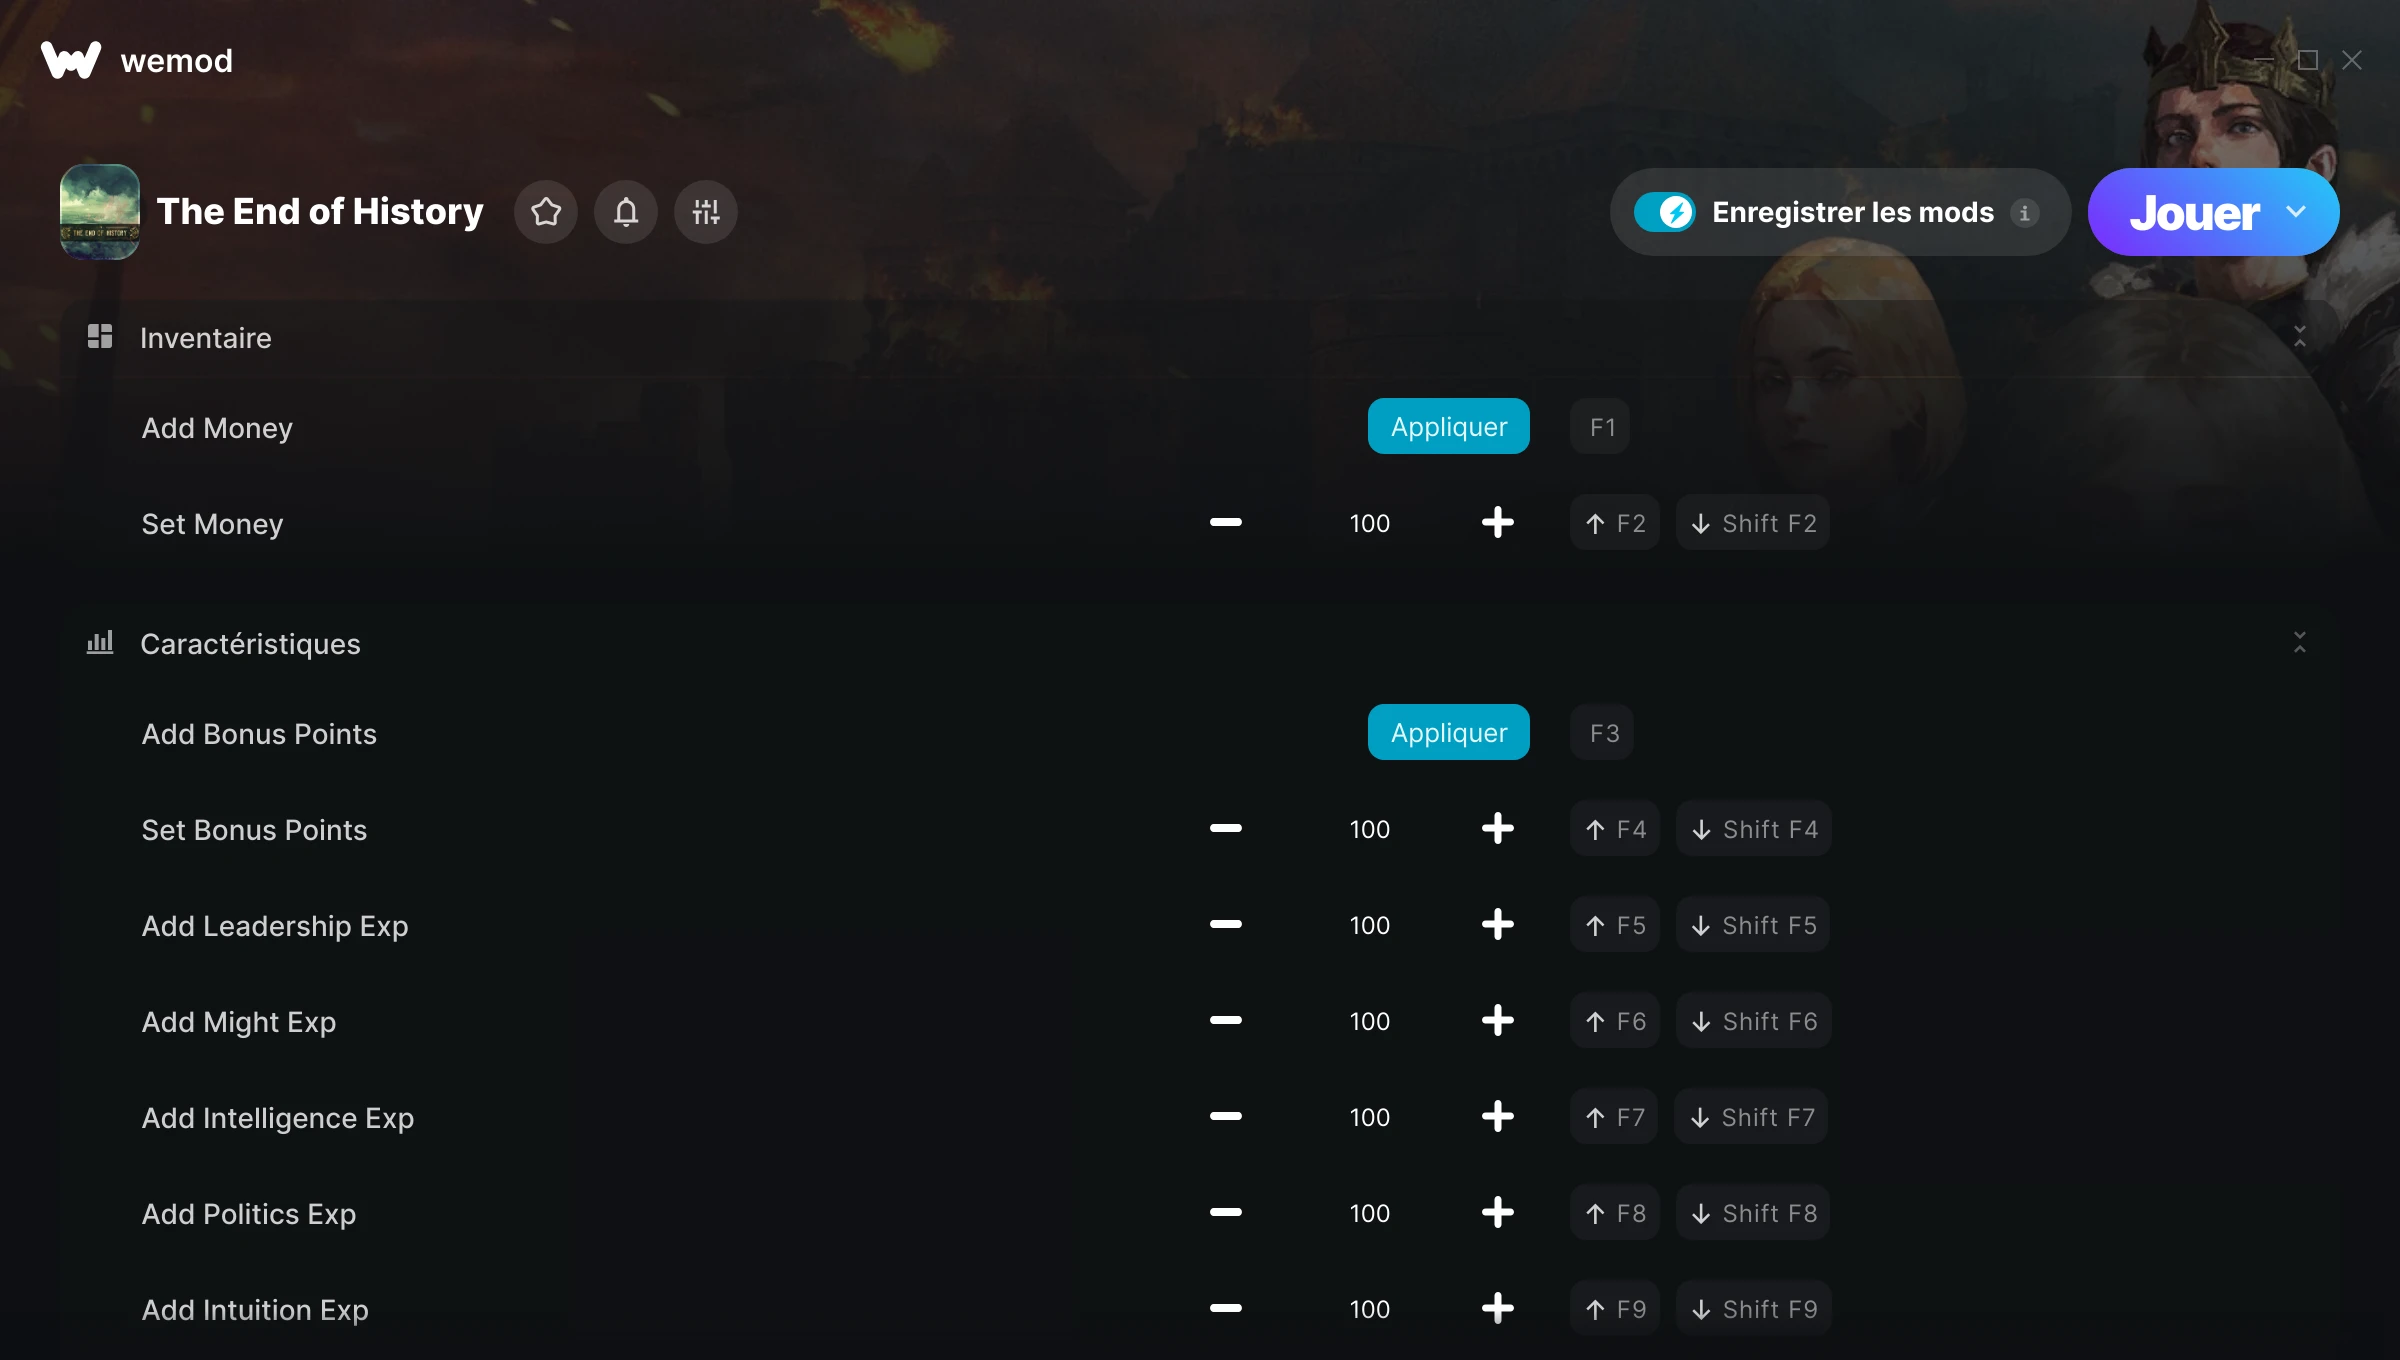Click Appliquer for Add Bonus Points
2400x1360 pixels.
[1449, 732]
